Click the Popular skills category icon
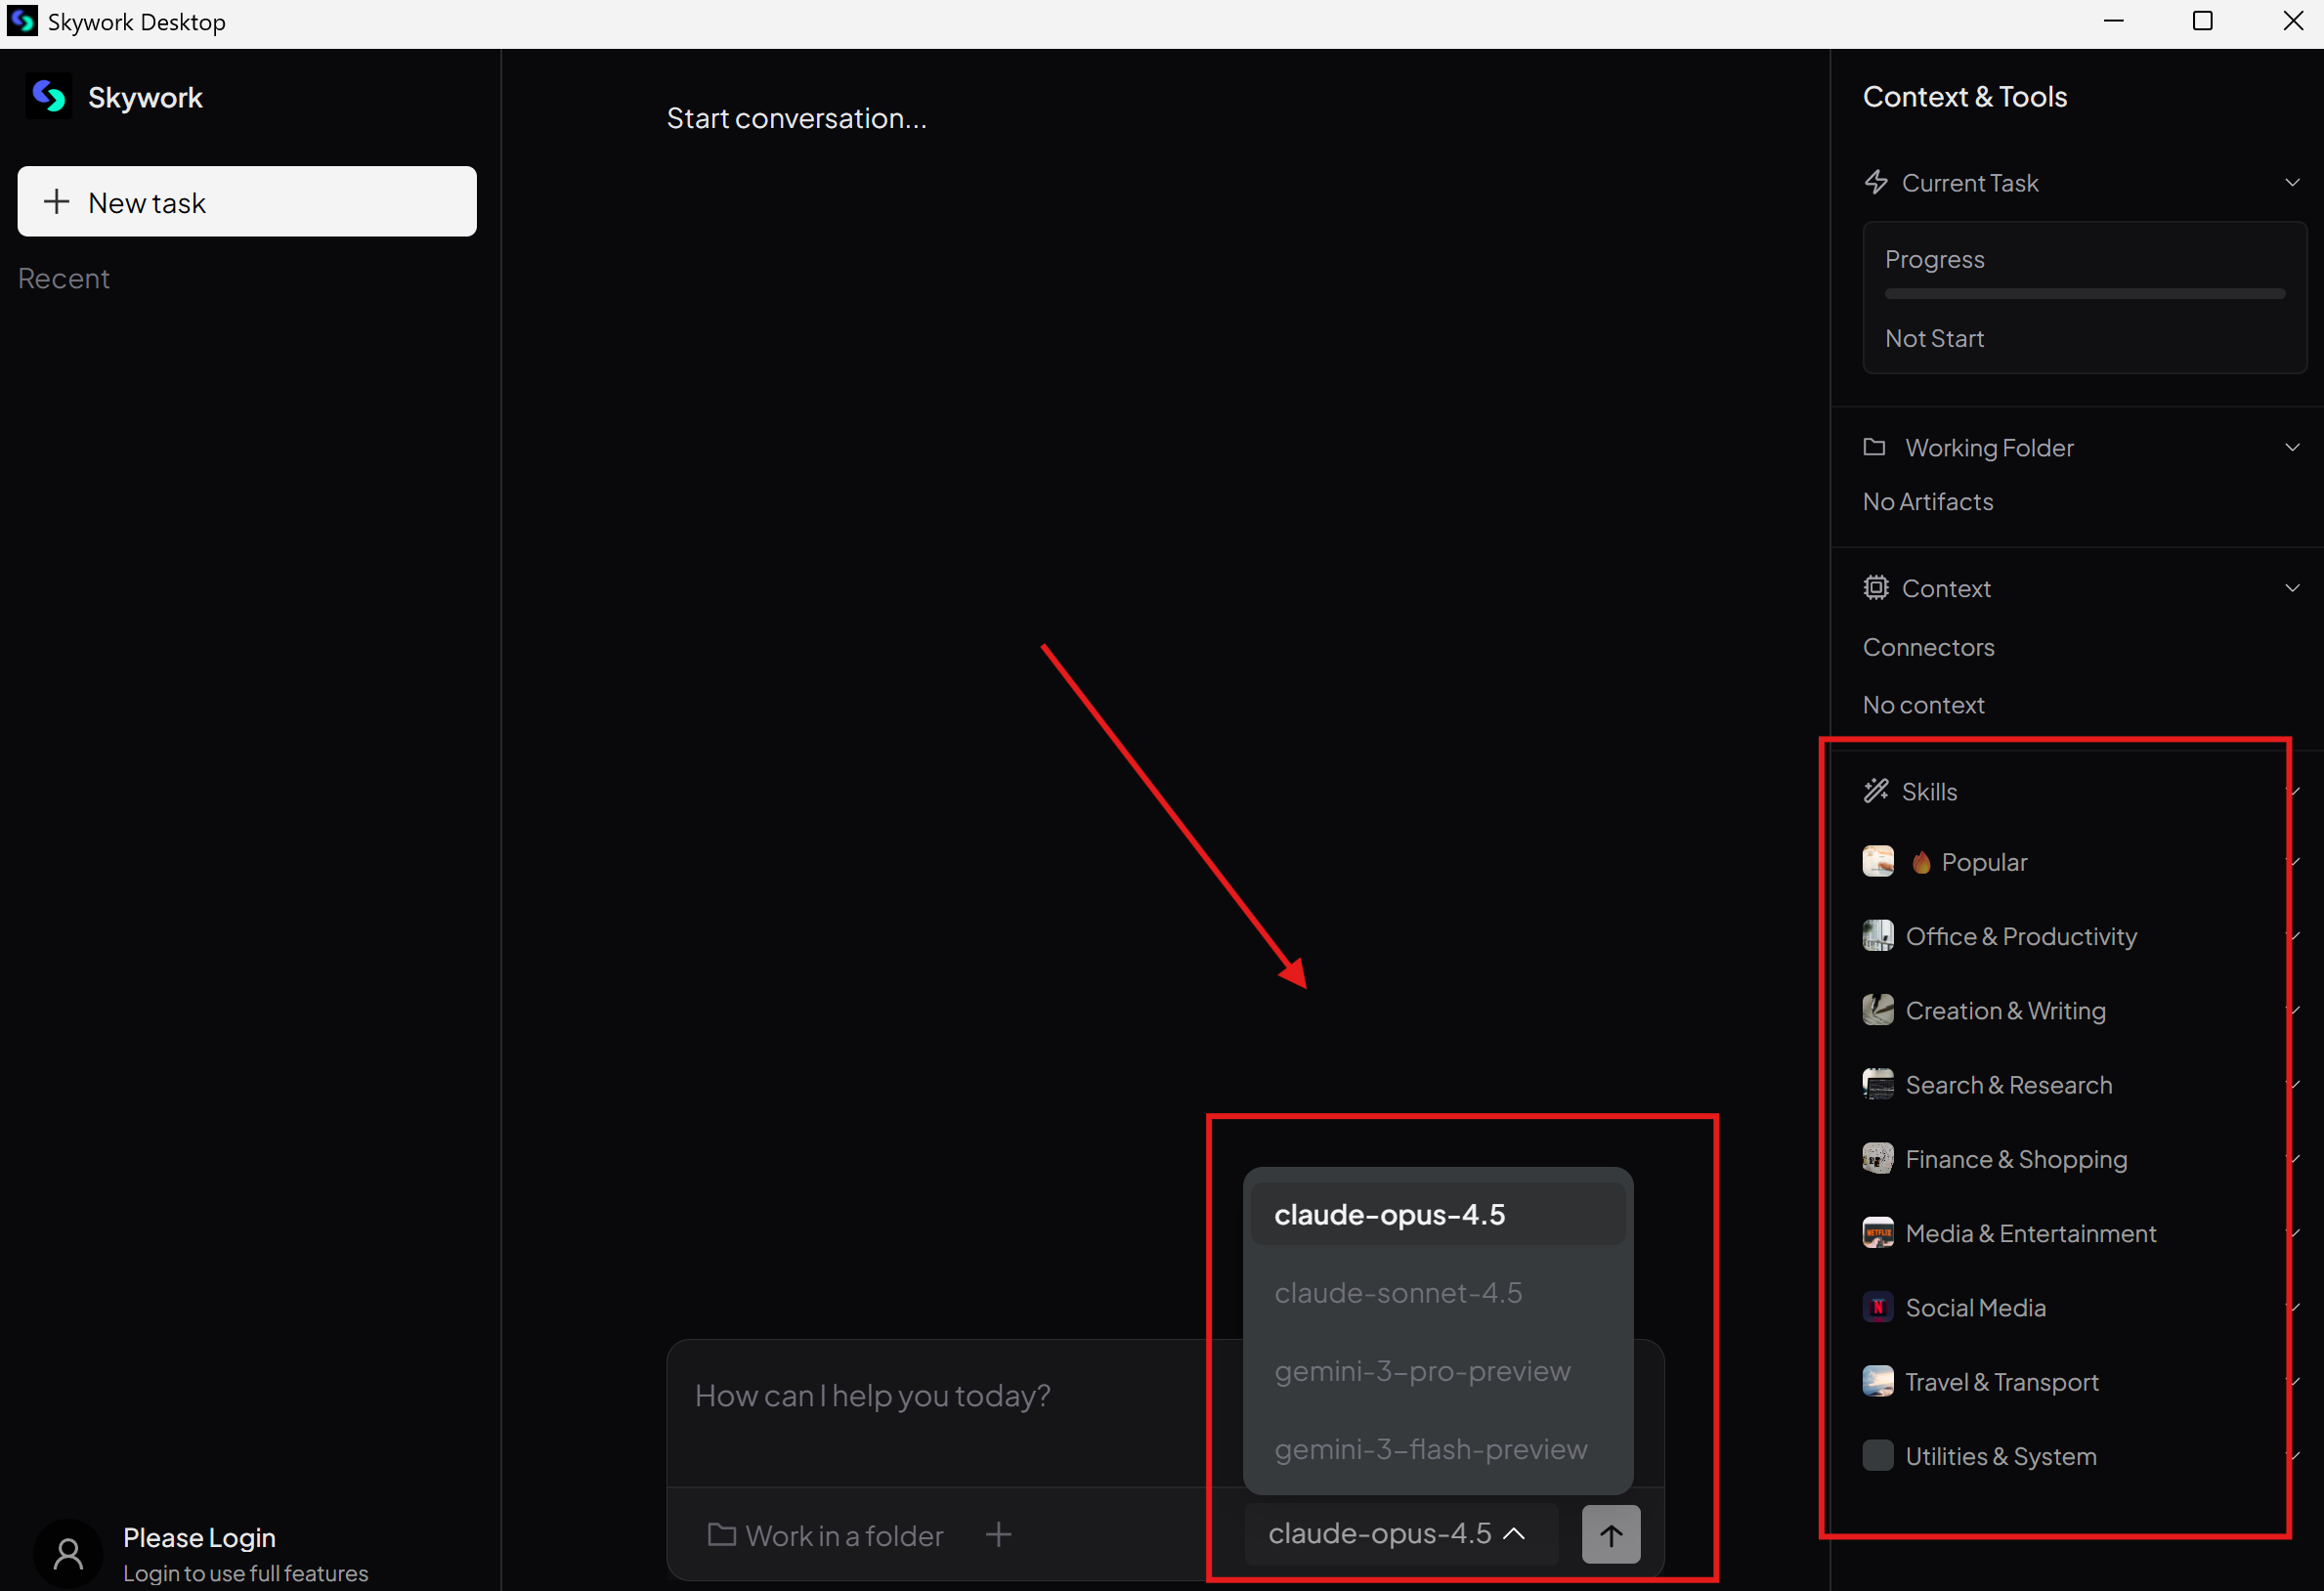 (1877, 862)
